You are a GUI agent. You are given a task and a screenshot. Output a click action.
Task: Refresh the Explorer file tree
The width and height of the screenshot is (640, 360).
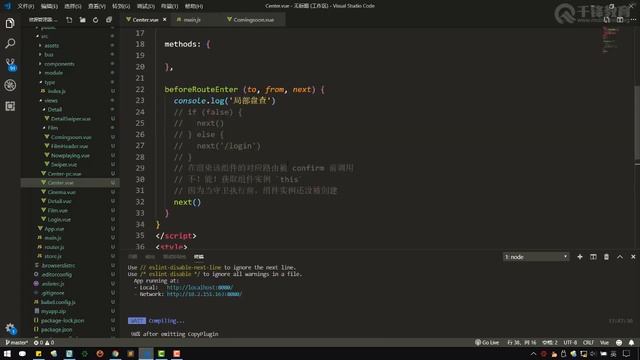pyautogui.click(x=96, y=20)
